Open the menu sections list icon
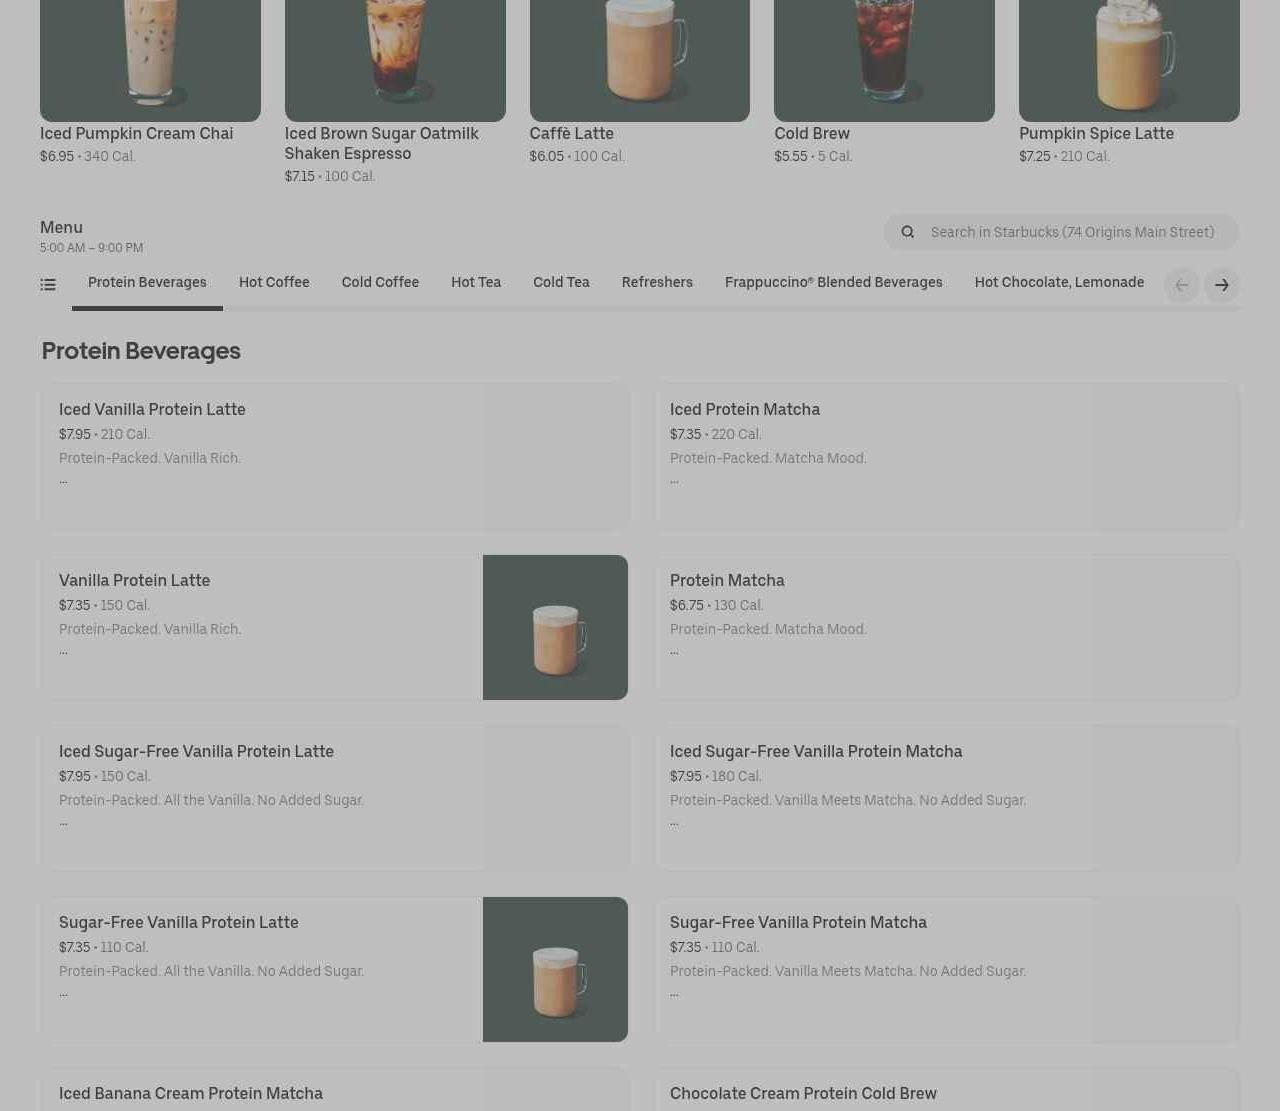 pos(48,285)
